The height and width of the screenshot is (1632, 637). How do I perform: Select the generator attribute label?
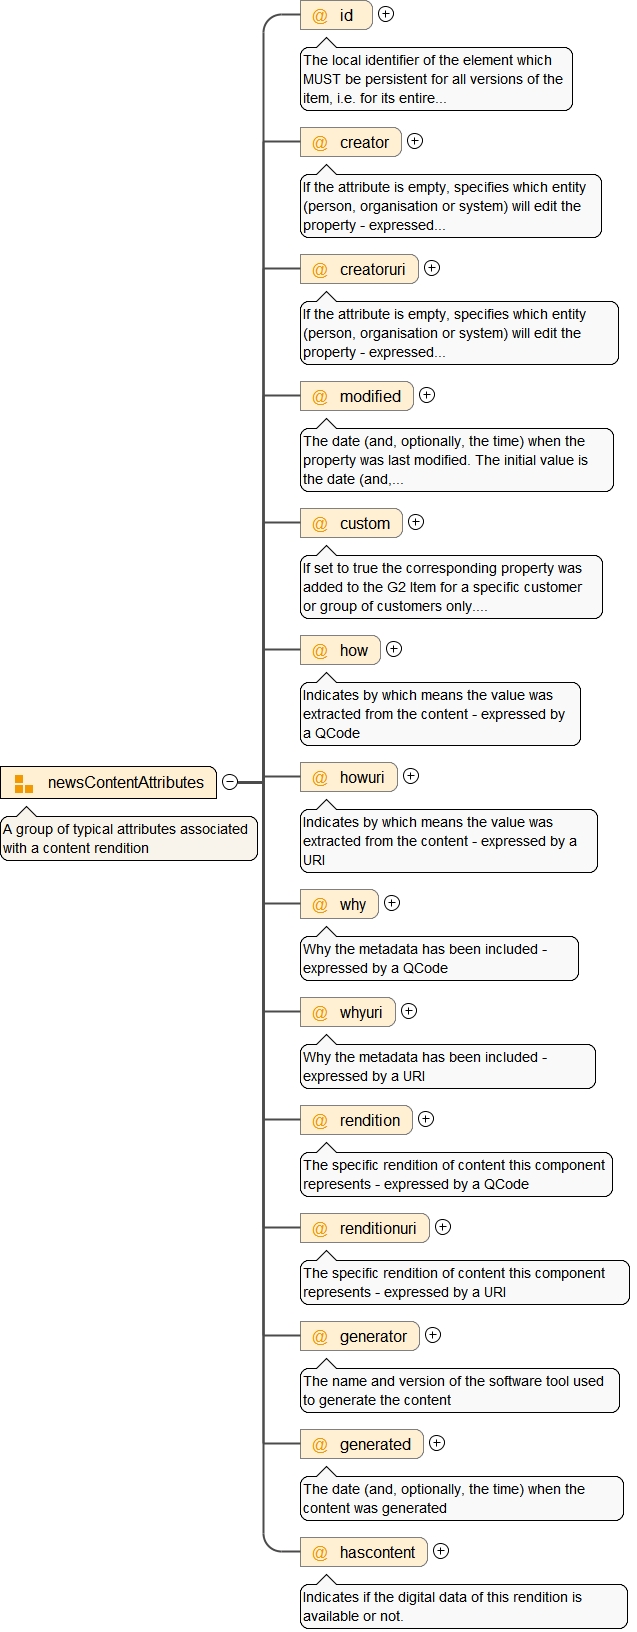(373, 1336)
